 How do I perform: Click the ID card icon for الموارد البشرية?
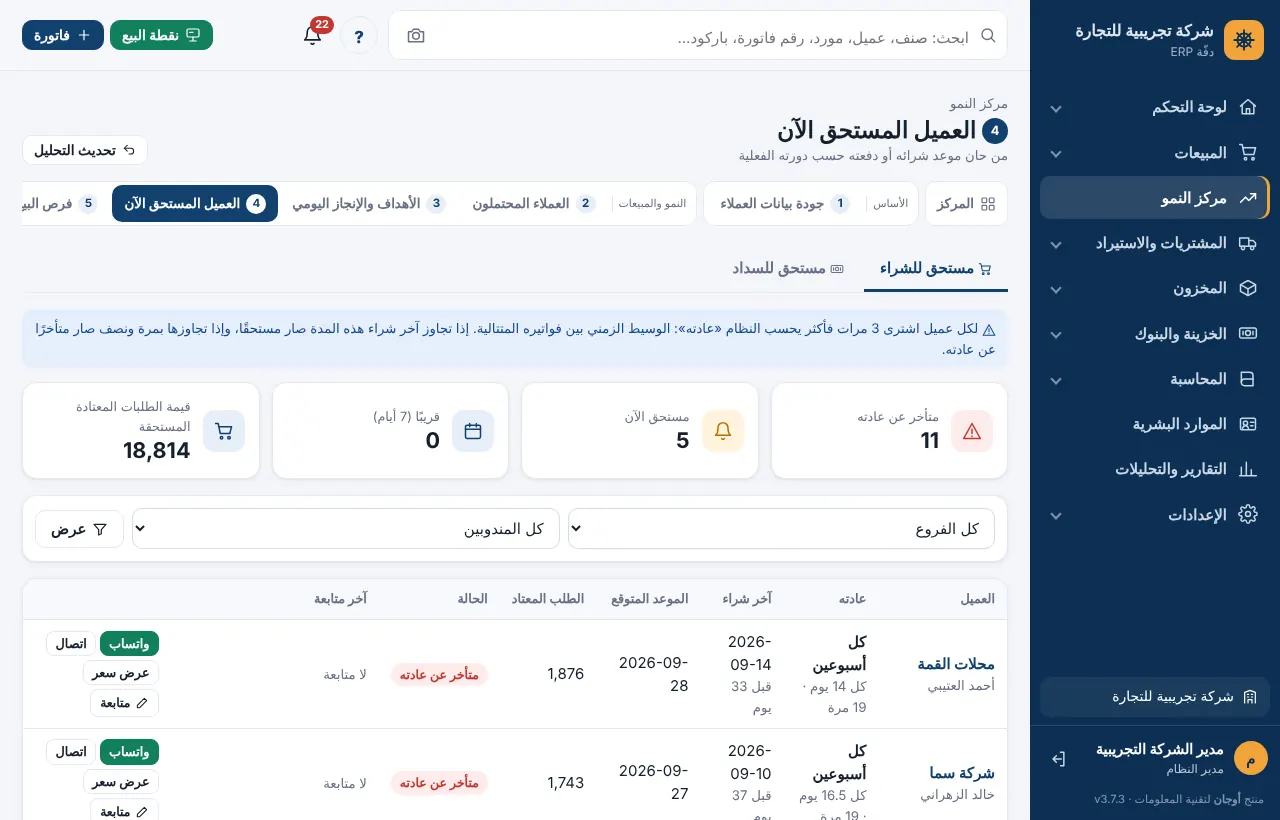[x=1247, y=424]
